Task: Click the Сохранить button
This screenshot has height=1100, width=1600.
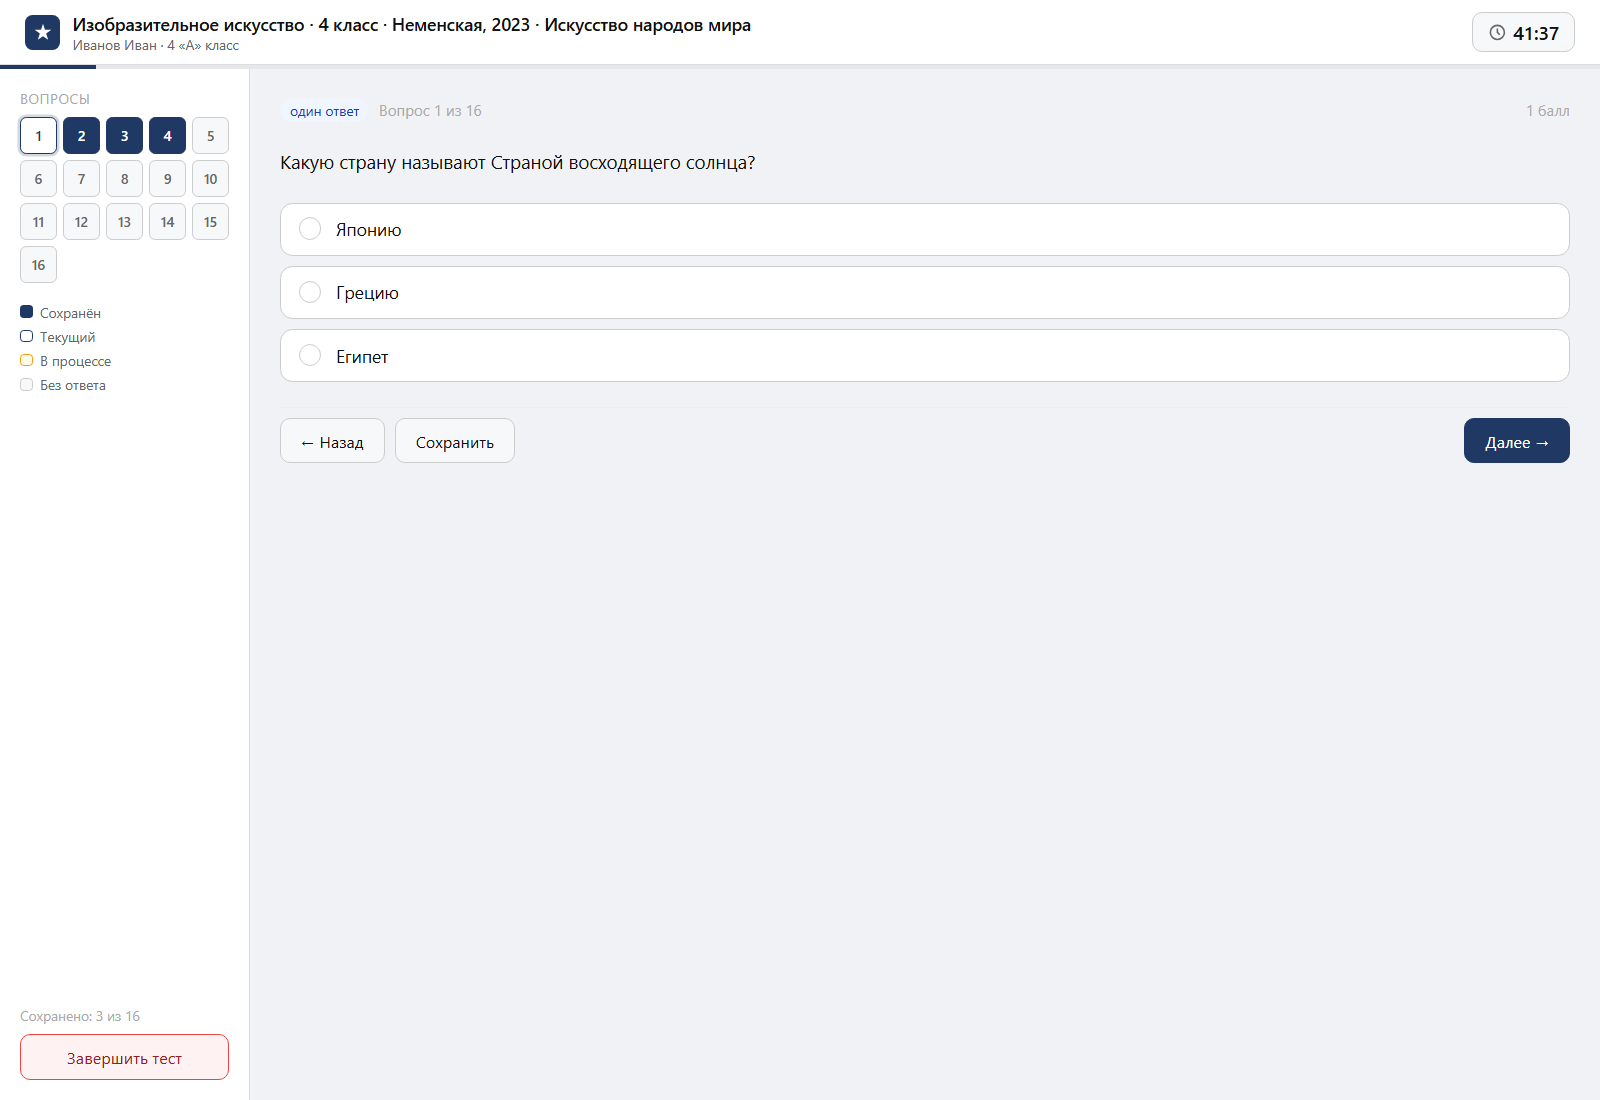Action: coord(455,441)
